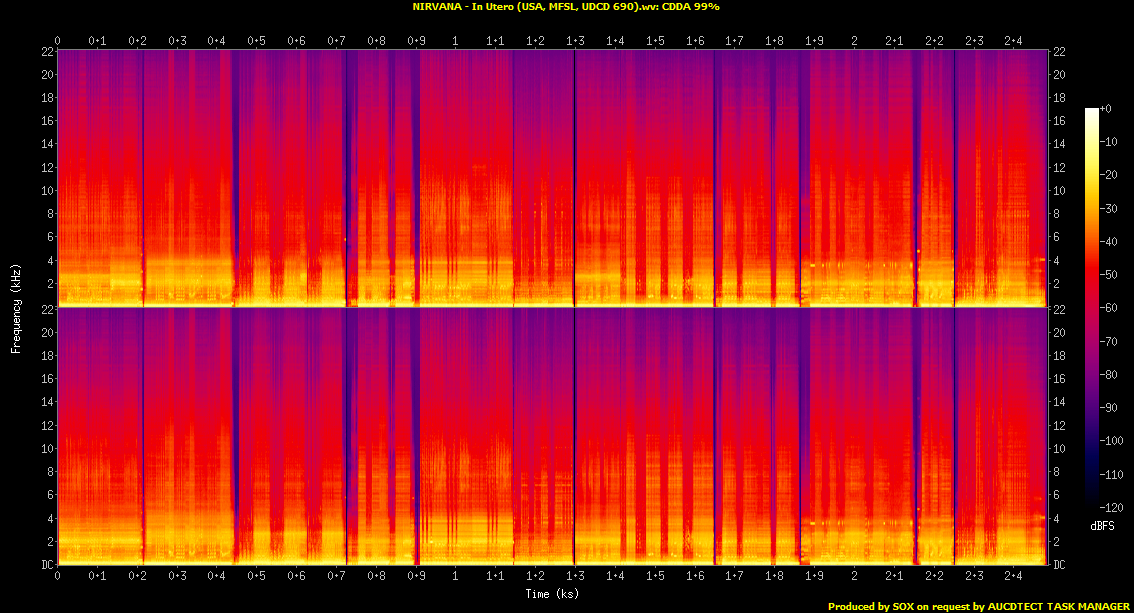The width and height of the screenshot is (1134, 613).
Task: Click the DC label at bottom right axis
Action: [x=1058, y=566]
